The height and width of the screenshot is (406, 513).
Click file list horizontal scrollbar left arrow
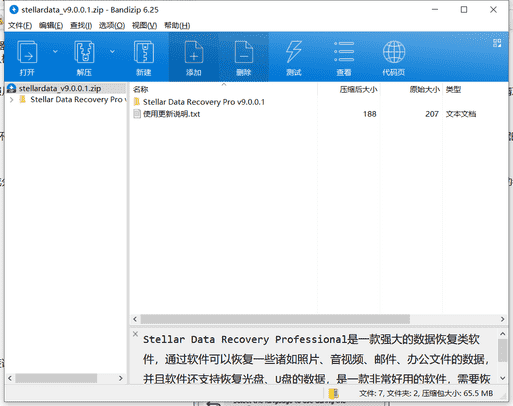(135, 319)
